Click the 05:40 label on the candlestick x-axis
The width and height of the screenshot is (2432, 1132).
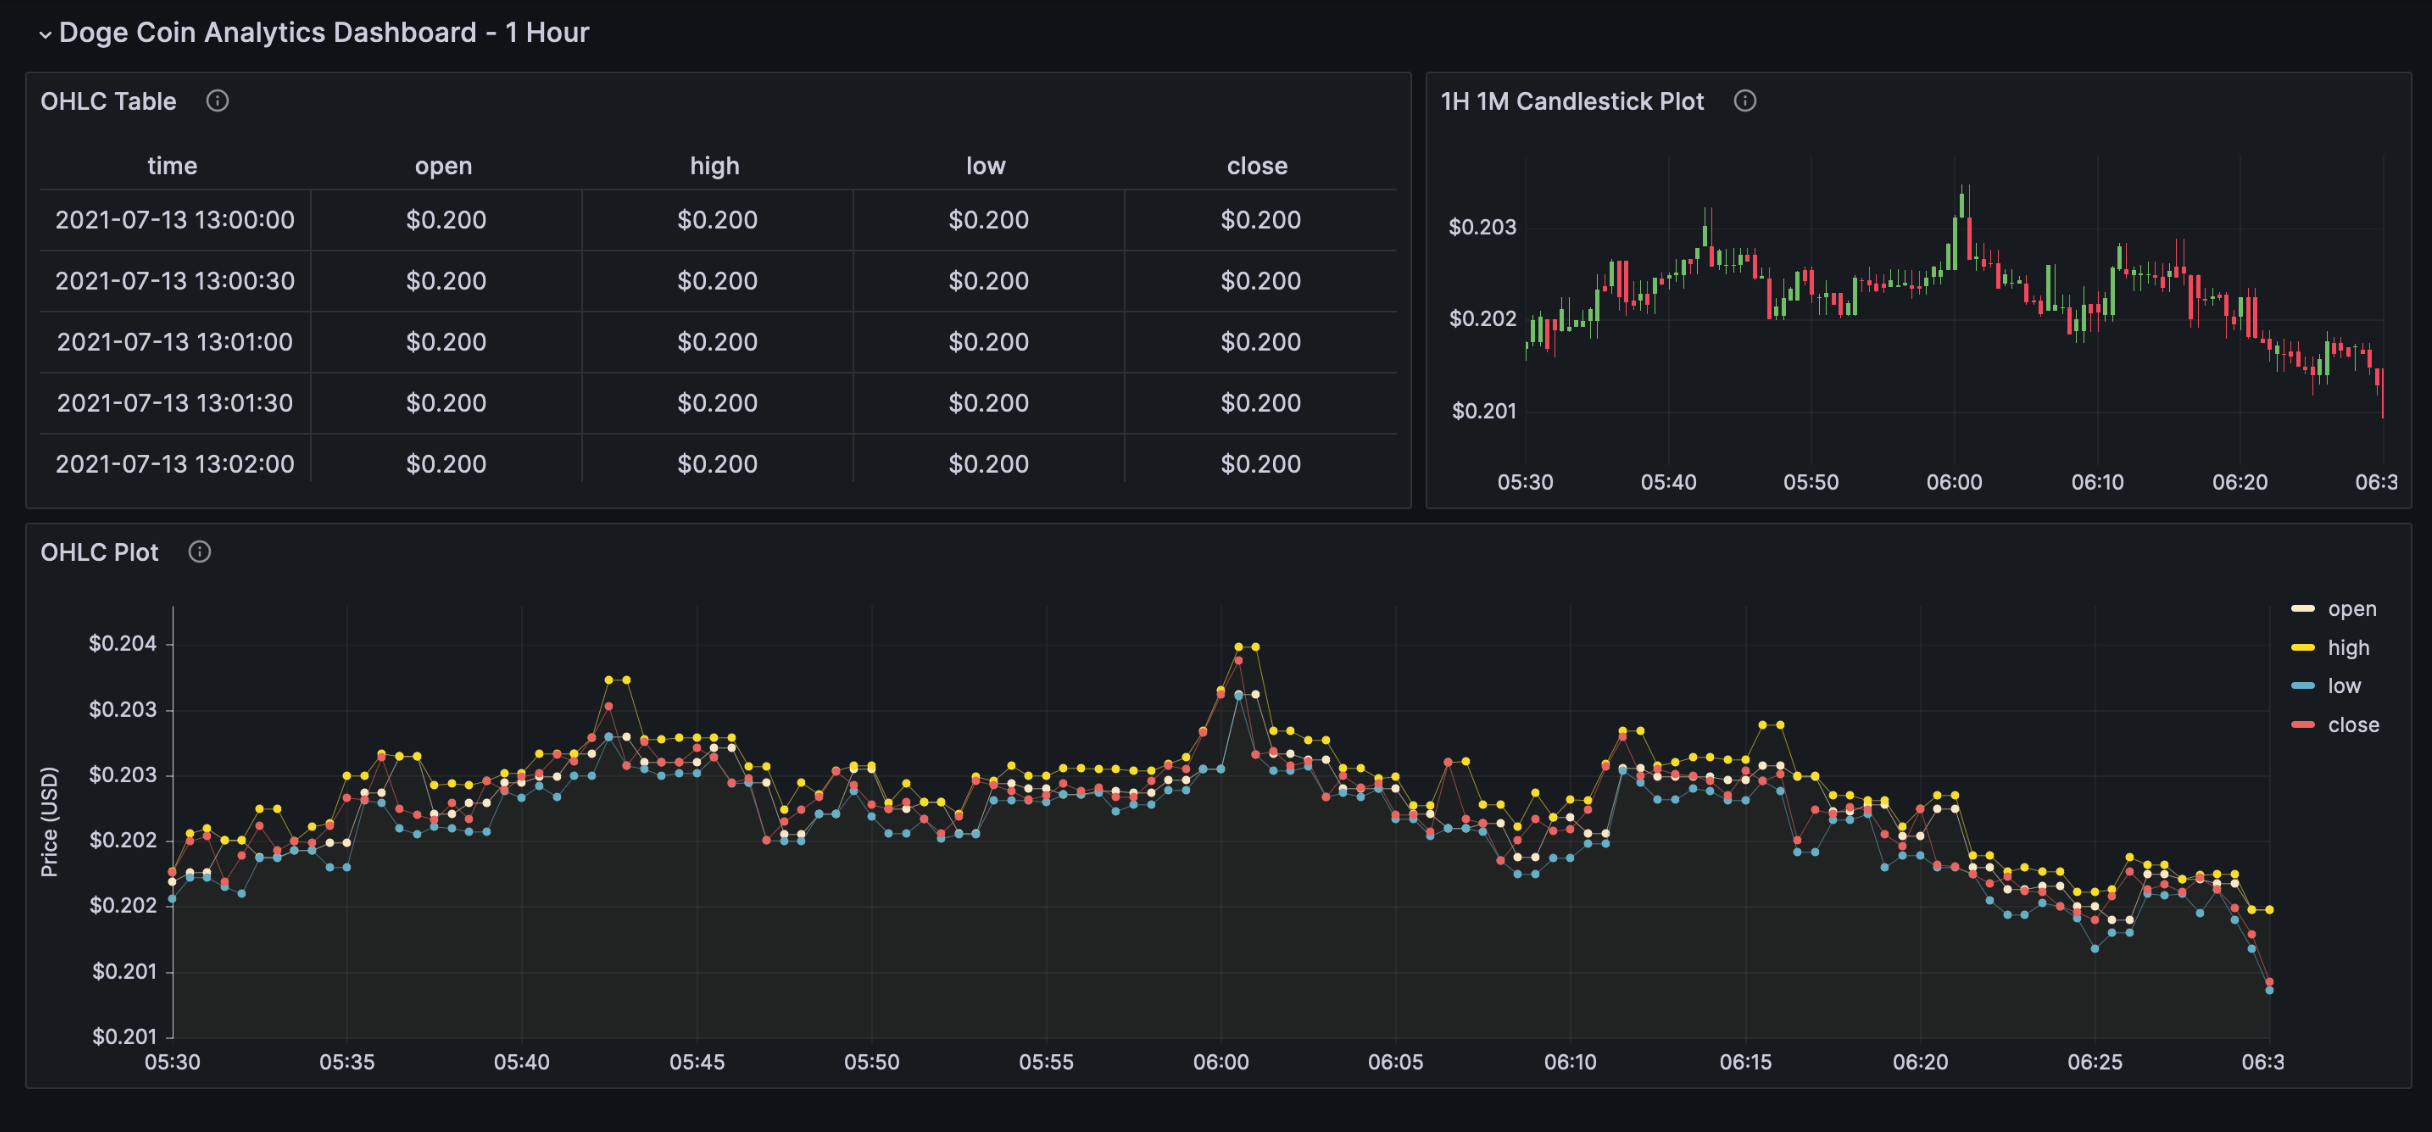[1668, 482]
